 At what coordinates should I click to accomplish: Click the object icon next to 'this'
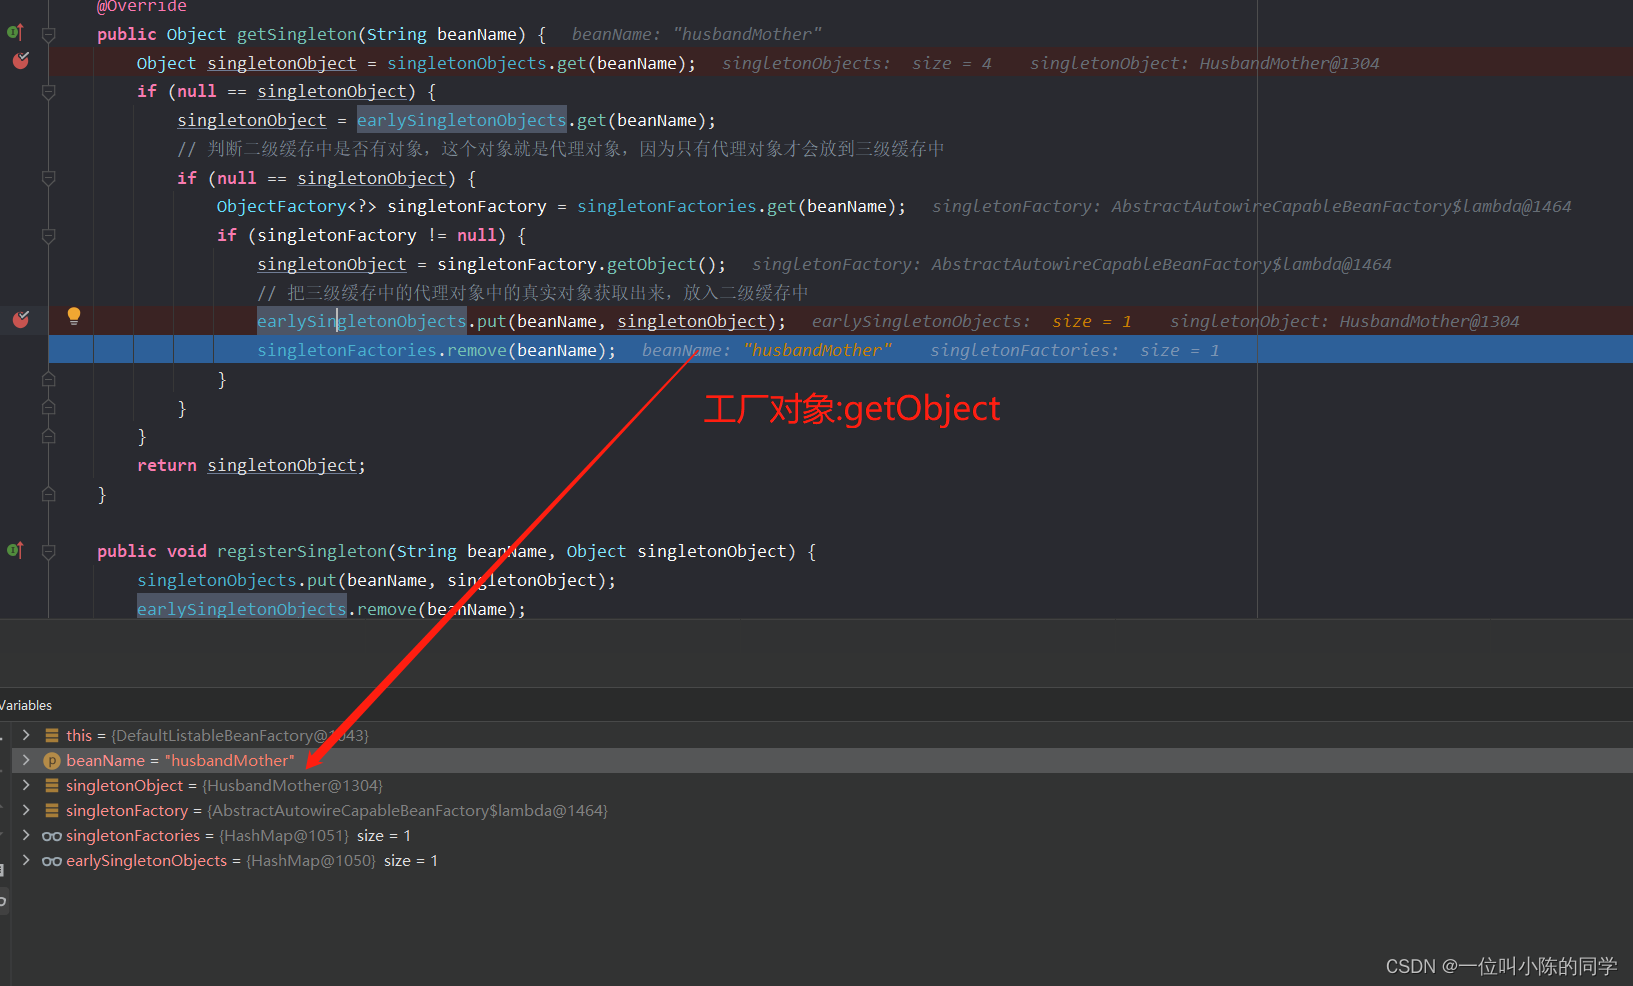click(52, 735)
